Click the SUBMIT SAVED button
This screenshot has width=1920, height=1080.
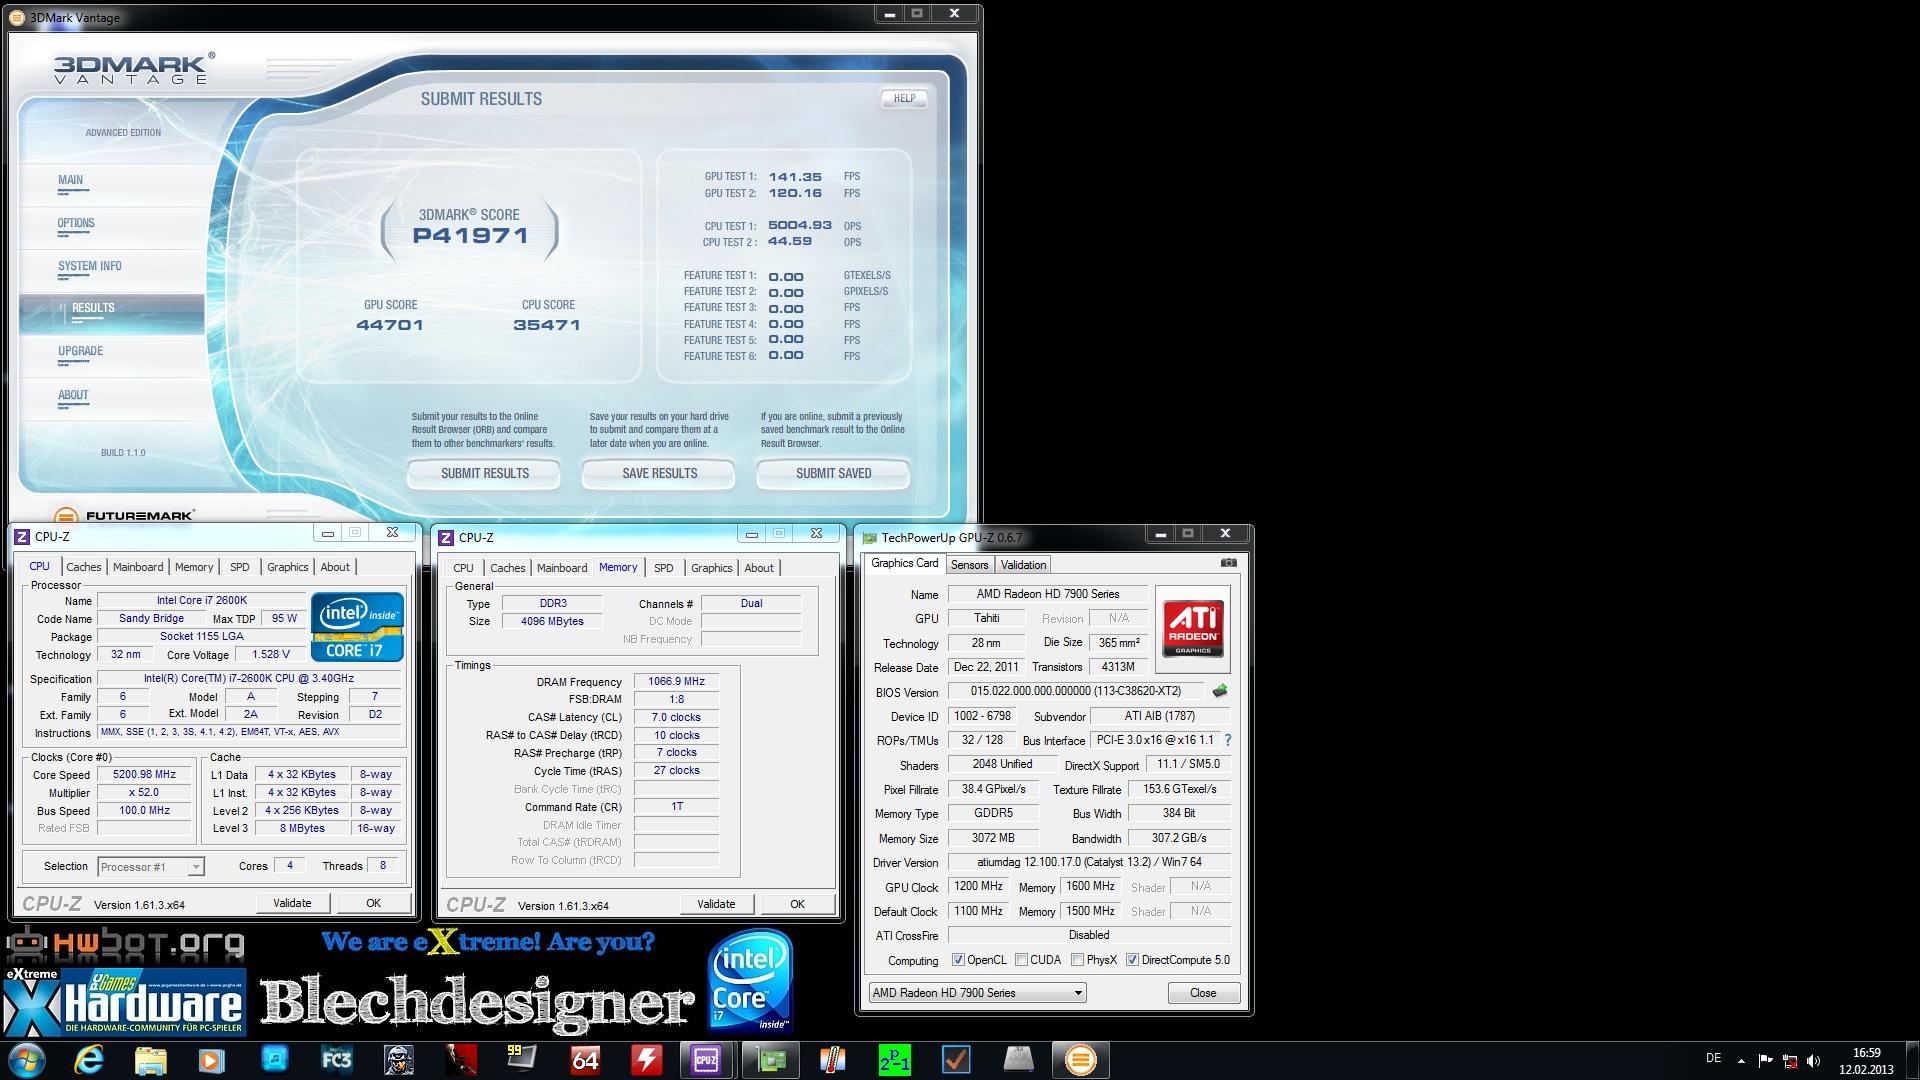[x=833, y=473]
